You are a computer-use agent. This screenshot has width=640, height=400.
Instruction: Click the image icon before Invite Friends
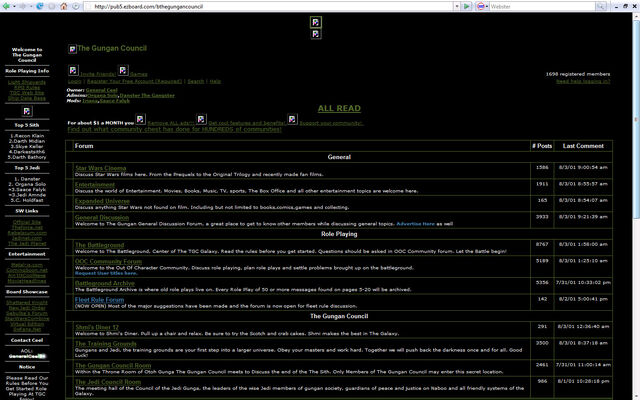(x=73, y=70)
